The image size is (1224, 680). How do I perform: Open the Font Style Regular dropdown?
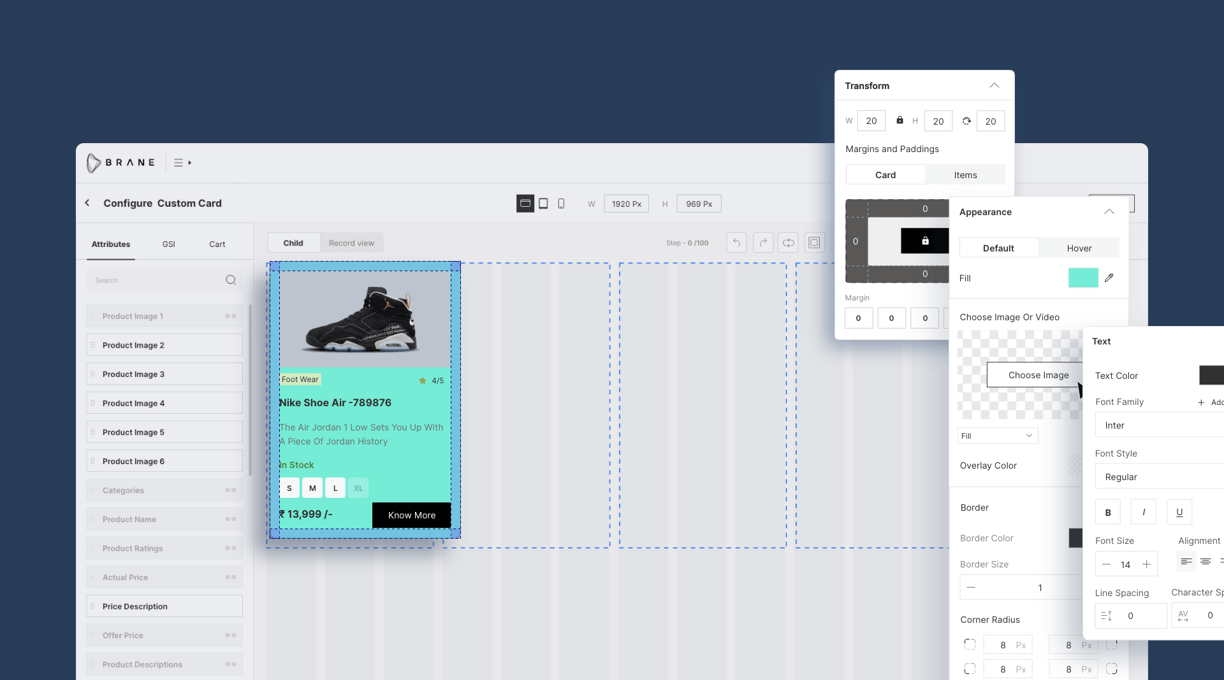coord(1159,477)
